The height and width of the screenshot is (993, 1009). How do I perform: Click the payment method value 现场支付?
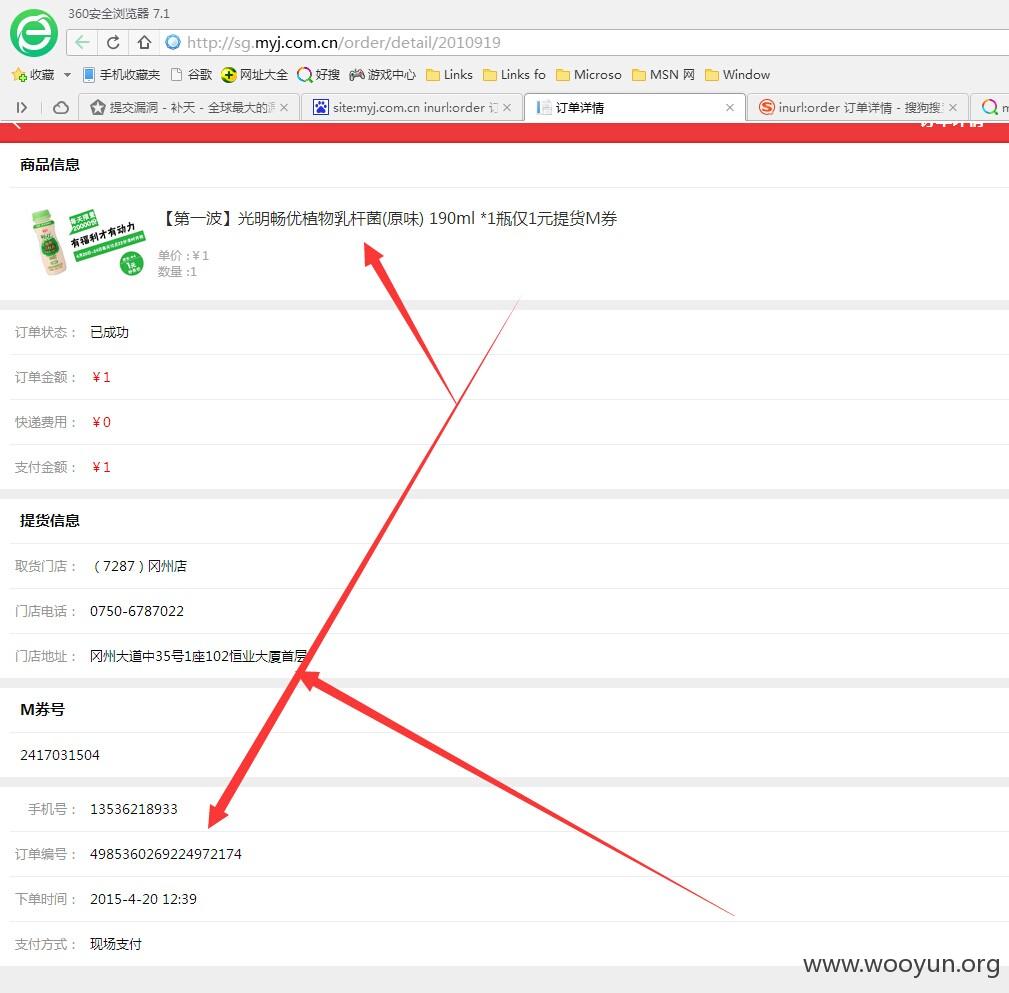click(116, 944)
